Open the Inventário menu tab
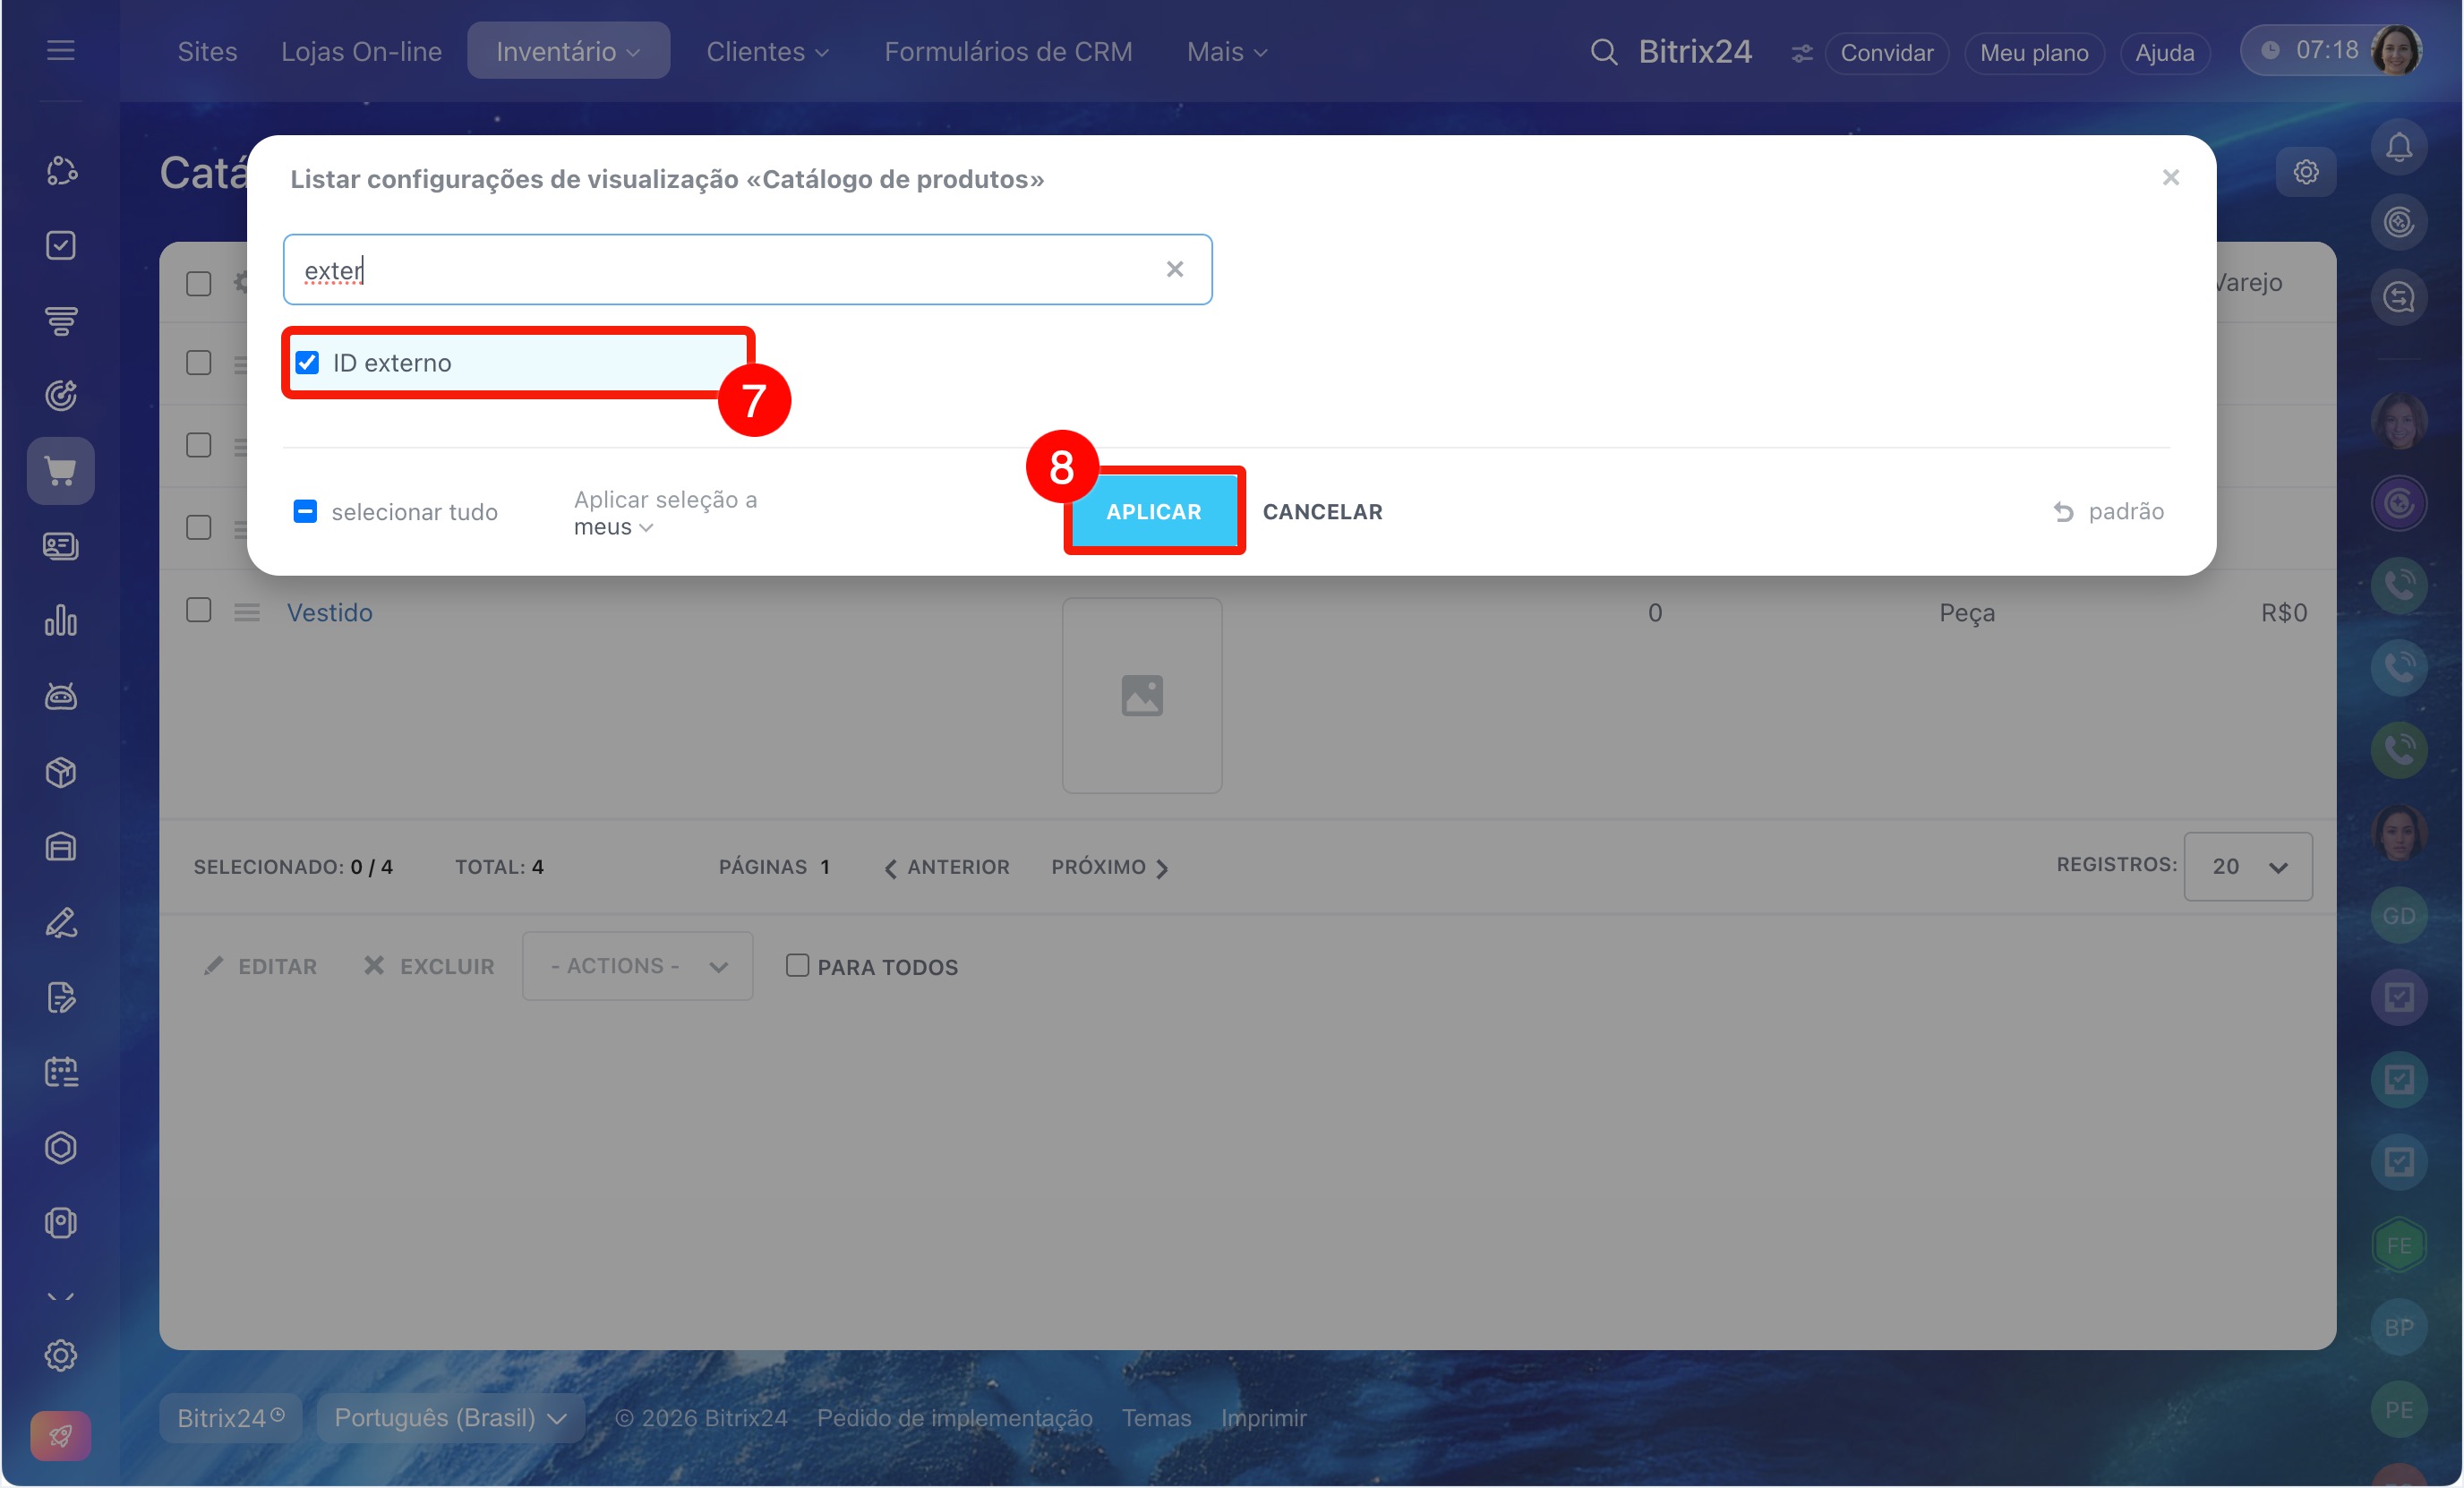 click(567, 52)
